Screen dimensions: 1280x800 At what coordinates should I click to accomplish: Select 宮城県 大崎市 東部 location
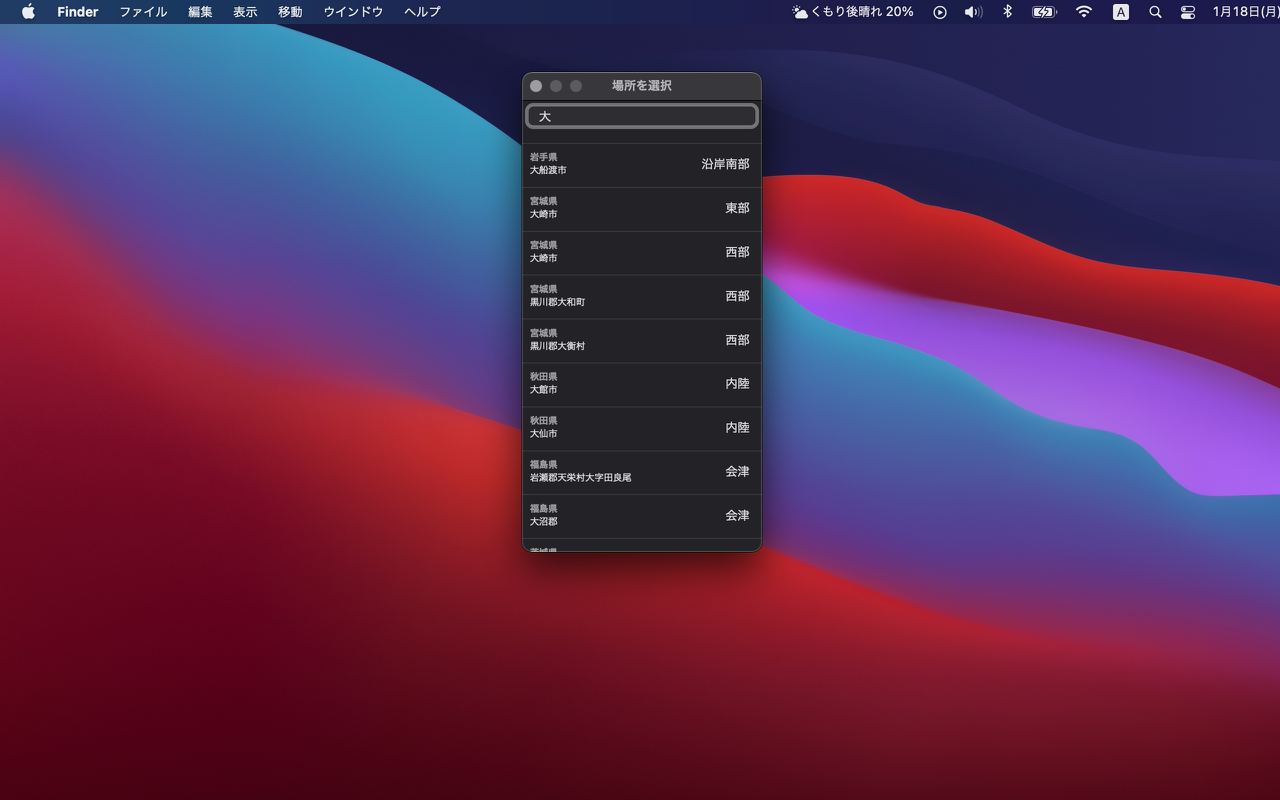click(x=642, y=208)
